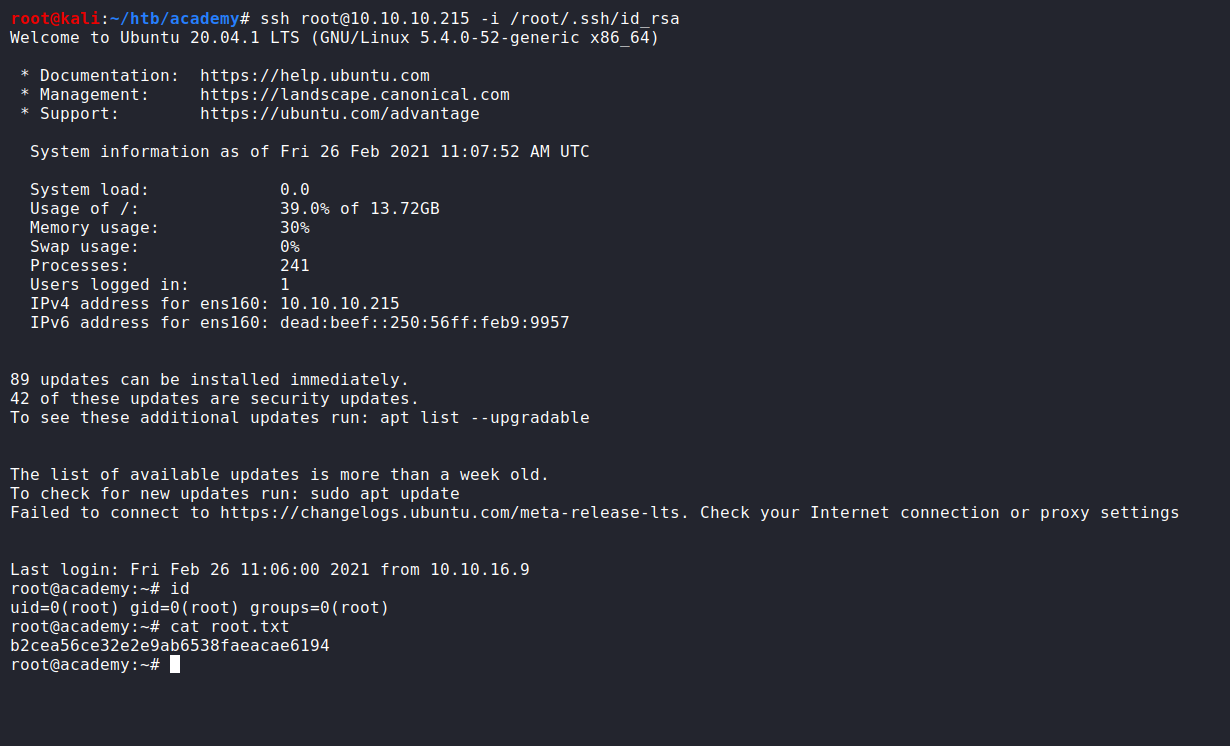The width and height of the screenshot is (1230, 746).
Task: Click the Memory usage 30% value
Action: coord(295,228)
